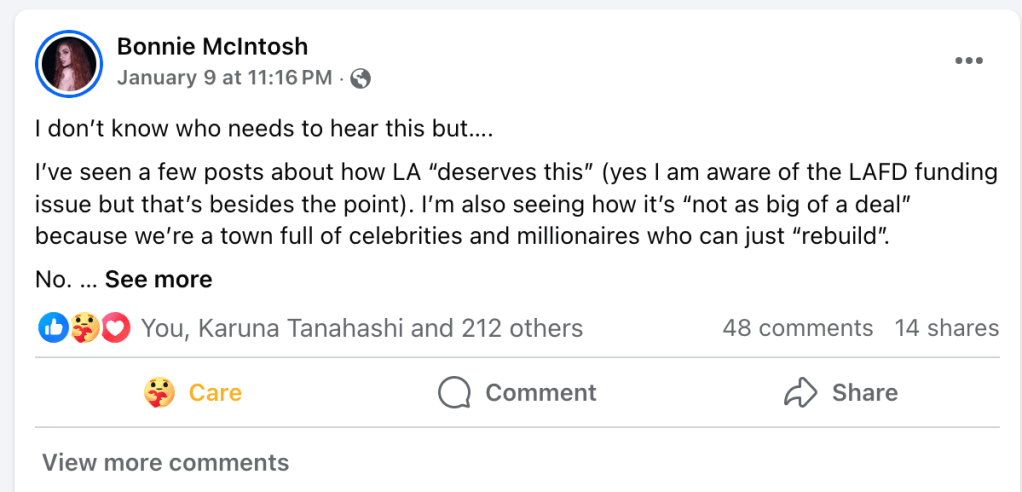Share this post using Share button

(x=864, y=393)
